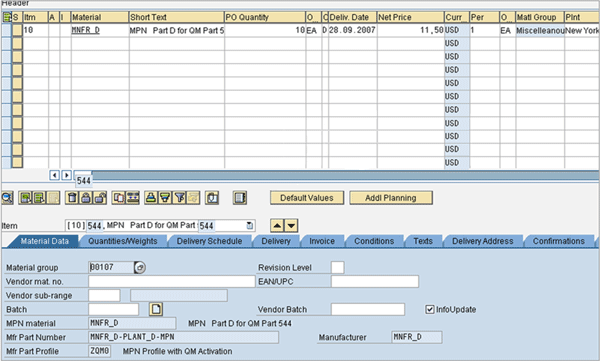This screenshot has height=361, width=600.
Task: Open the Invoice tab
Action: click(x=322, y=241)
